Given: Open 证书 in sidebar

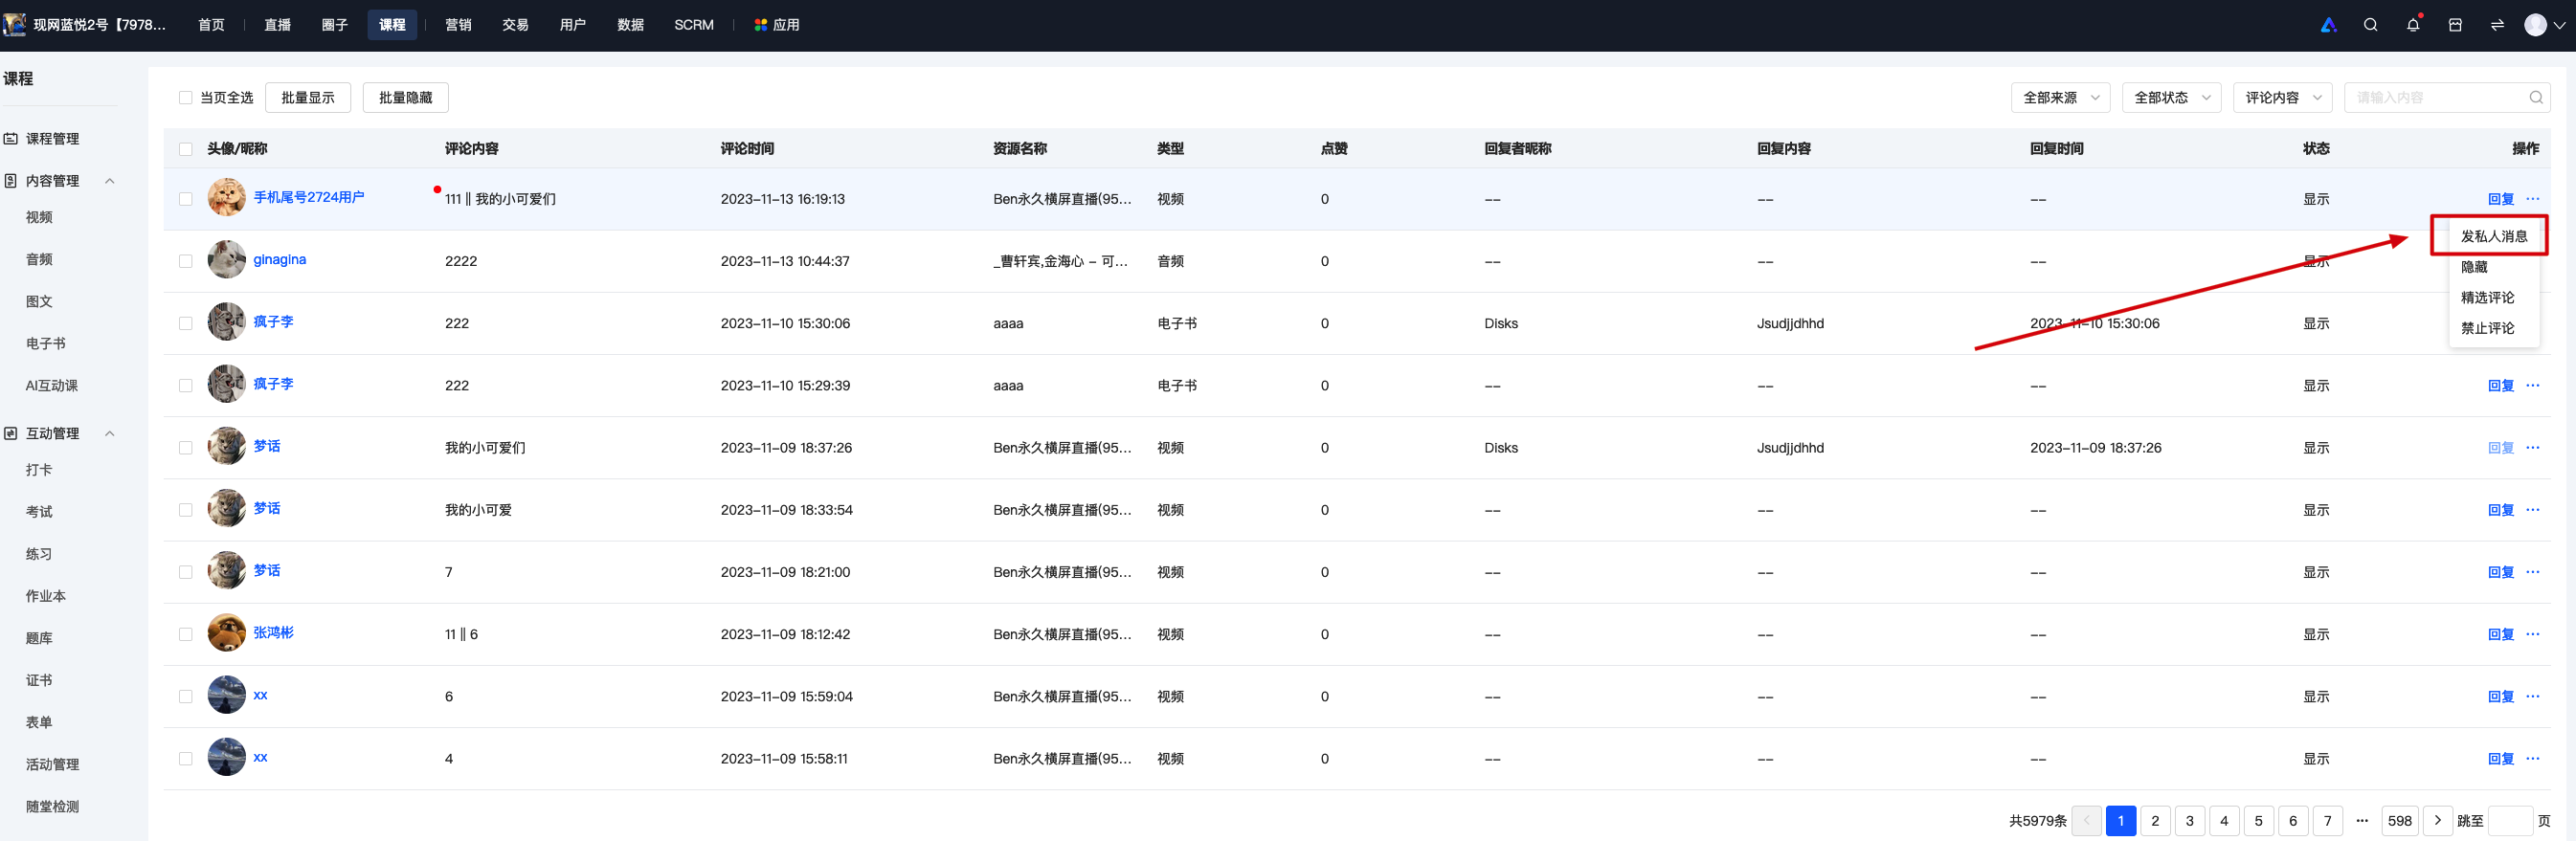Looking at the screenshot, I should 39,680.
